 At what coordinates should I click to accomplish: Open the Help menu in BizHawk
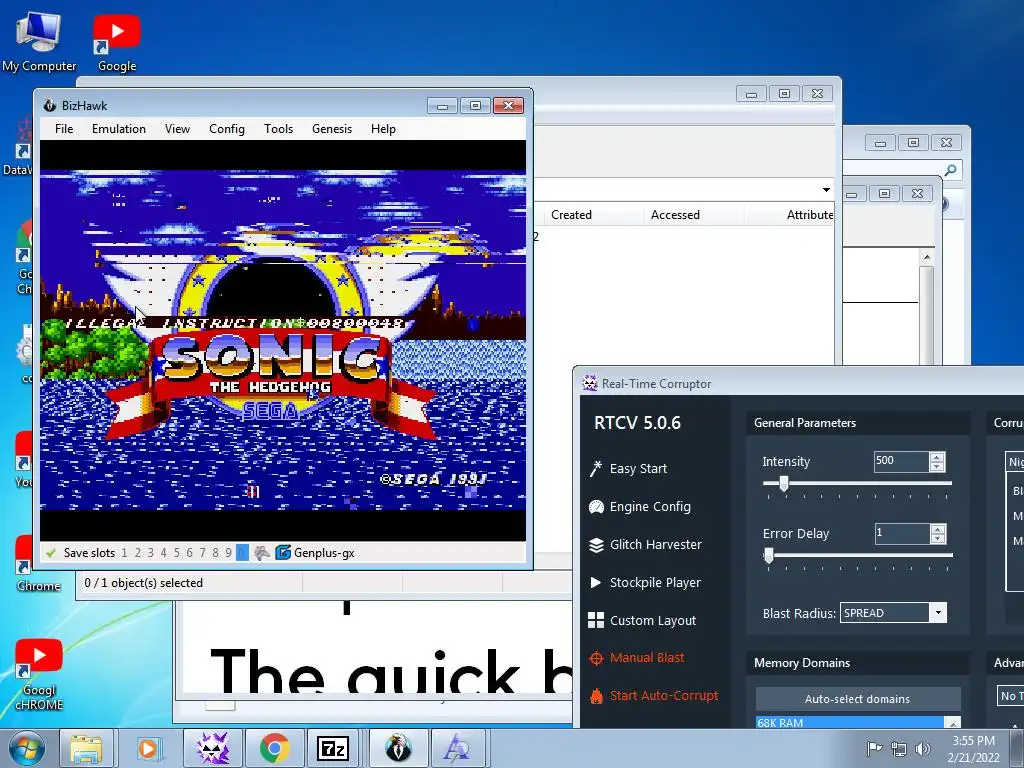coord(383,129)
